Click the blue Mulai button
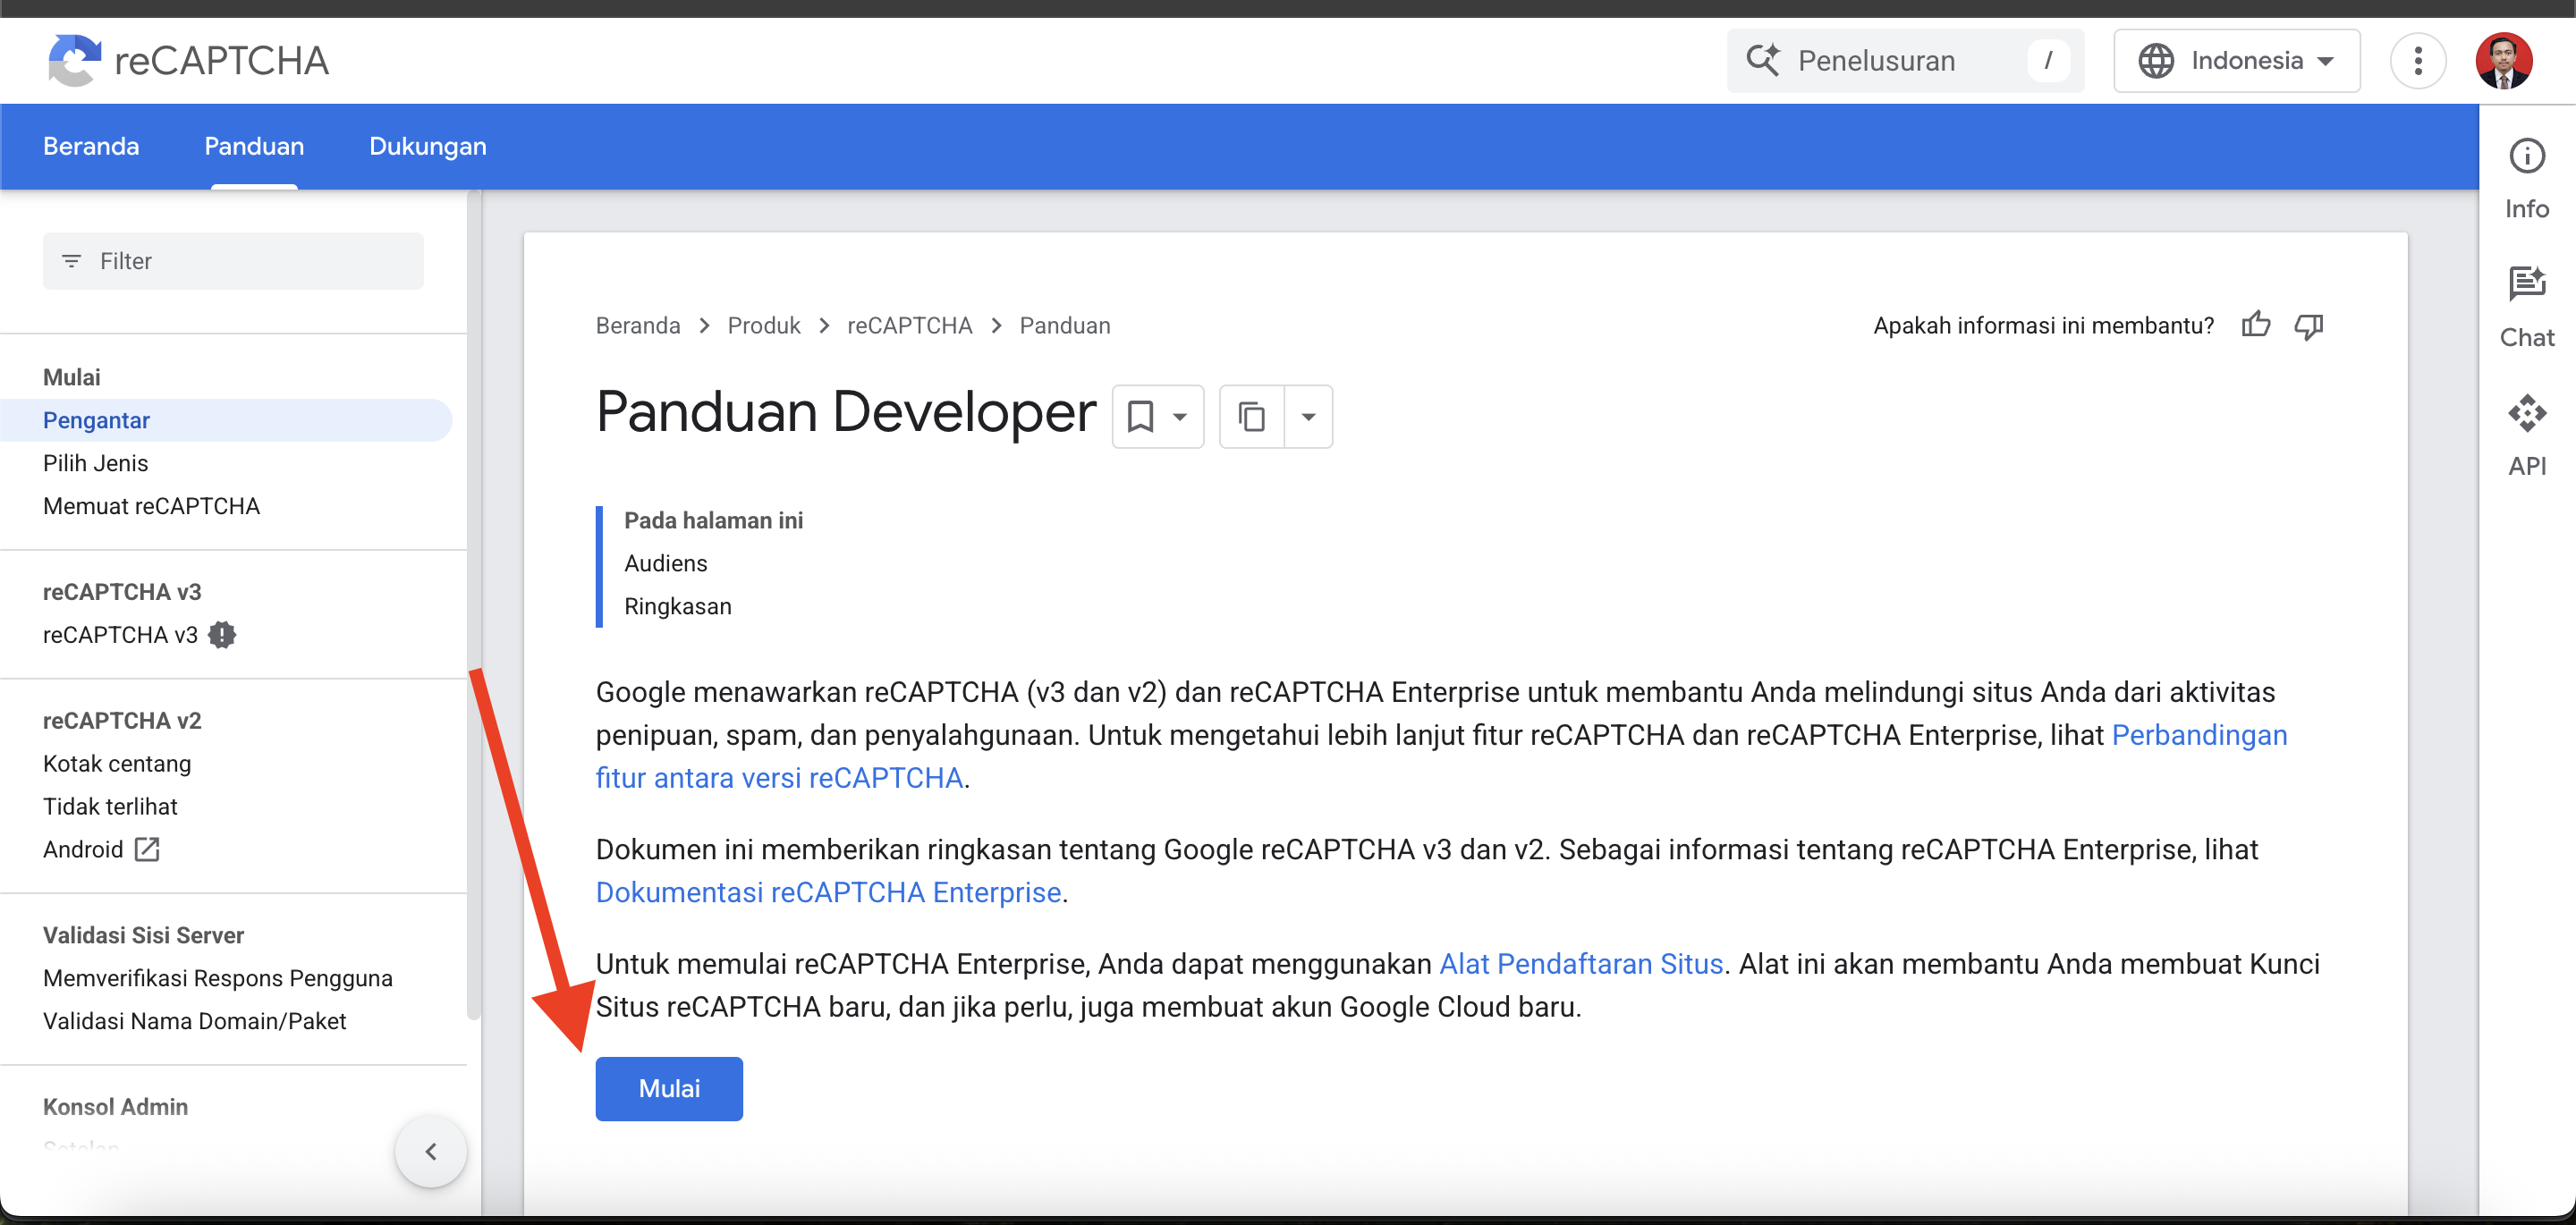This screenshot has width=2576, height=1225. [x=669, y=1088]
